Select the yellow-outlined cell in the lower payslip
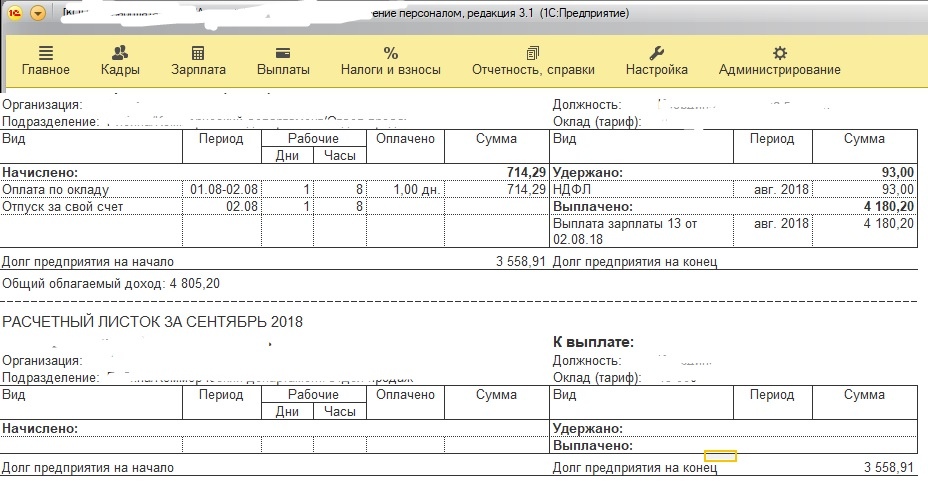 click(720, 456)
